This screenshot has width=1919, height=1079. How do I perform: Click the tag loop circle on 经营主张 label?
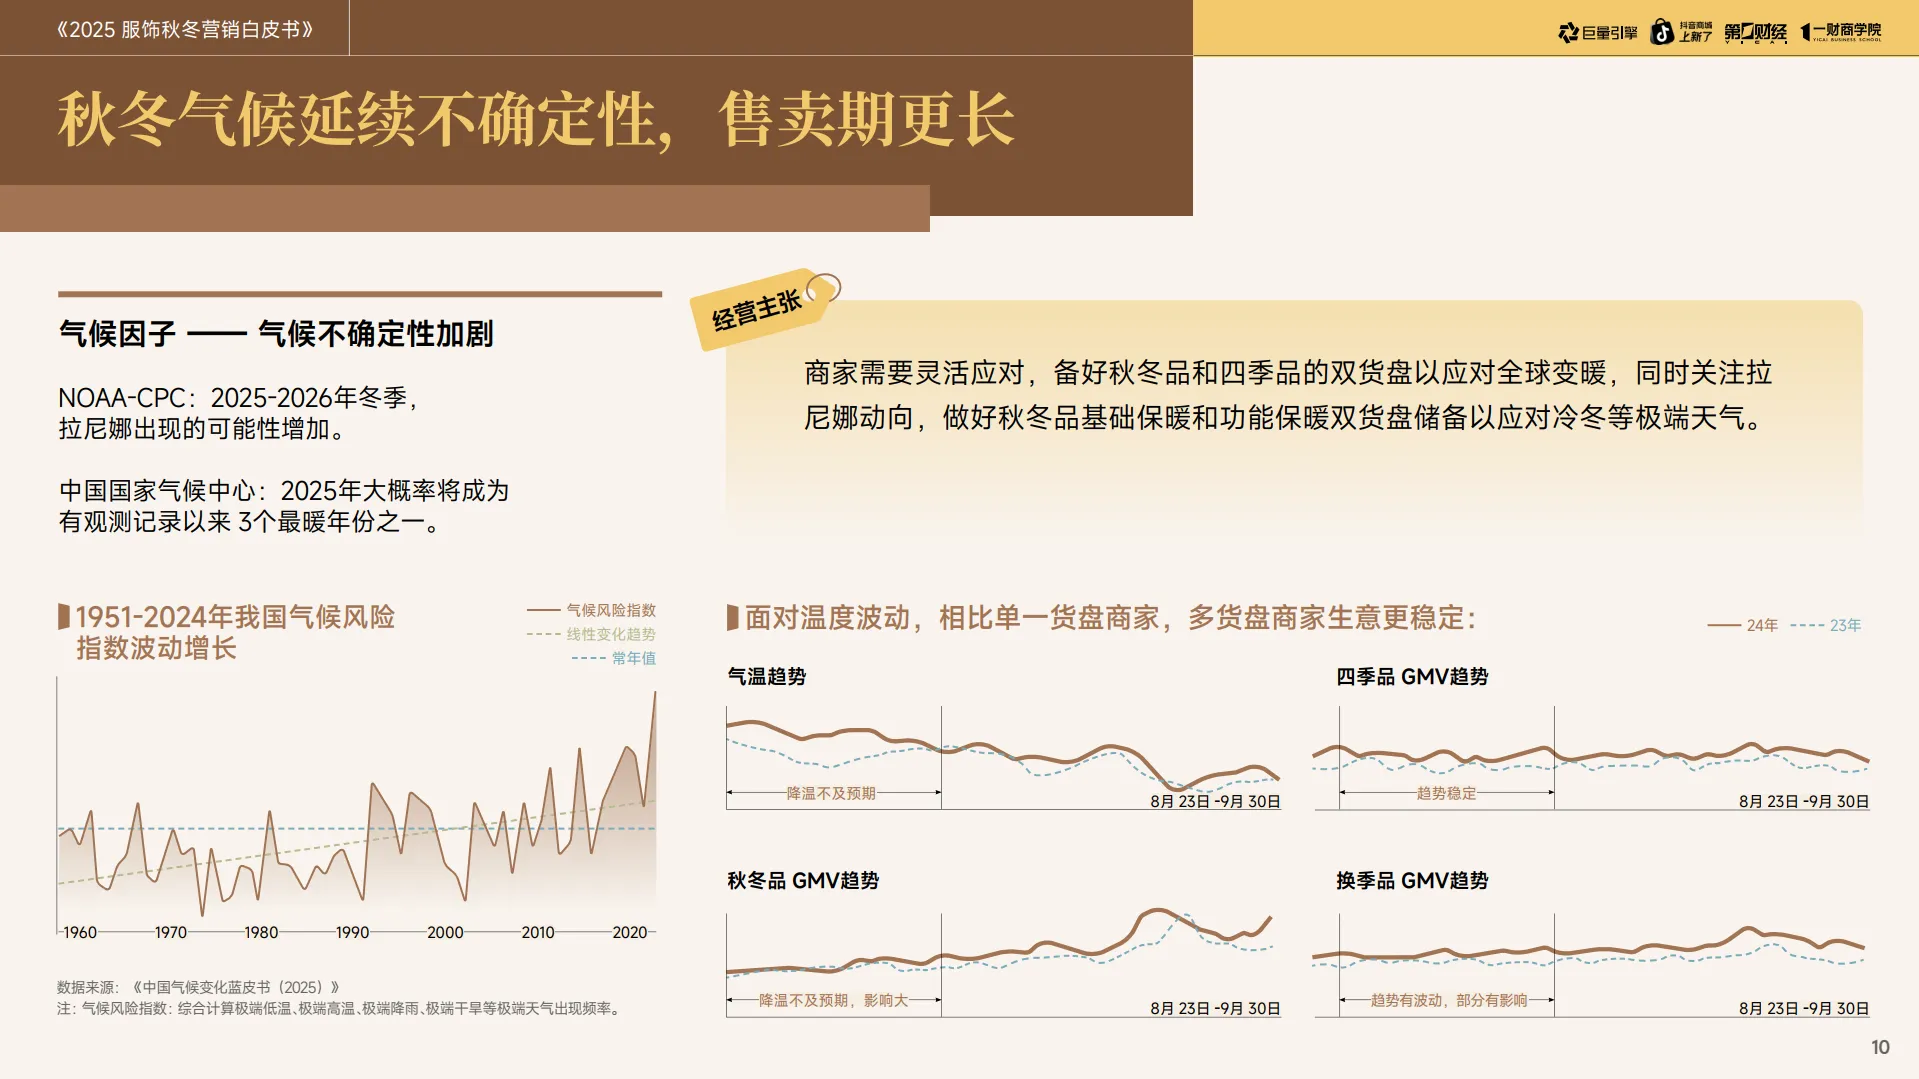pyautogui.click(x=824, y=287)
